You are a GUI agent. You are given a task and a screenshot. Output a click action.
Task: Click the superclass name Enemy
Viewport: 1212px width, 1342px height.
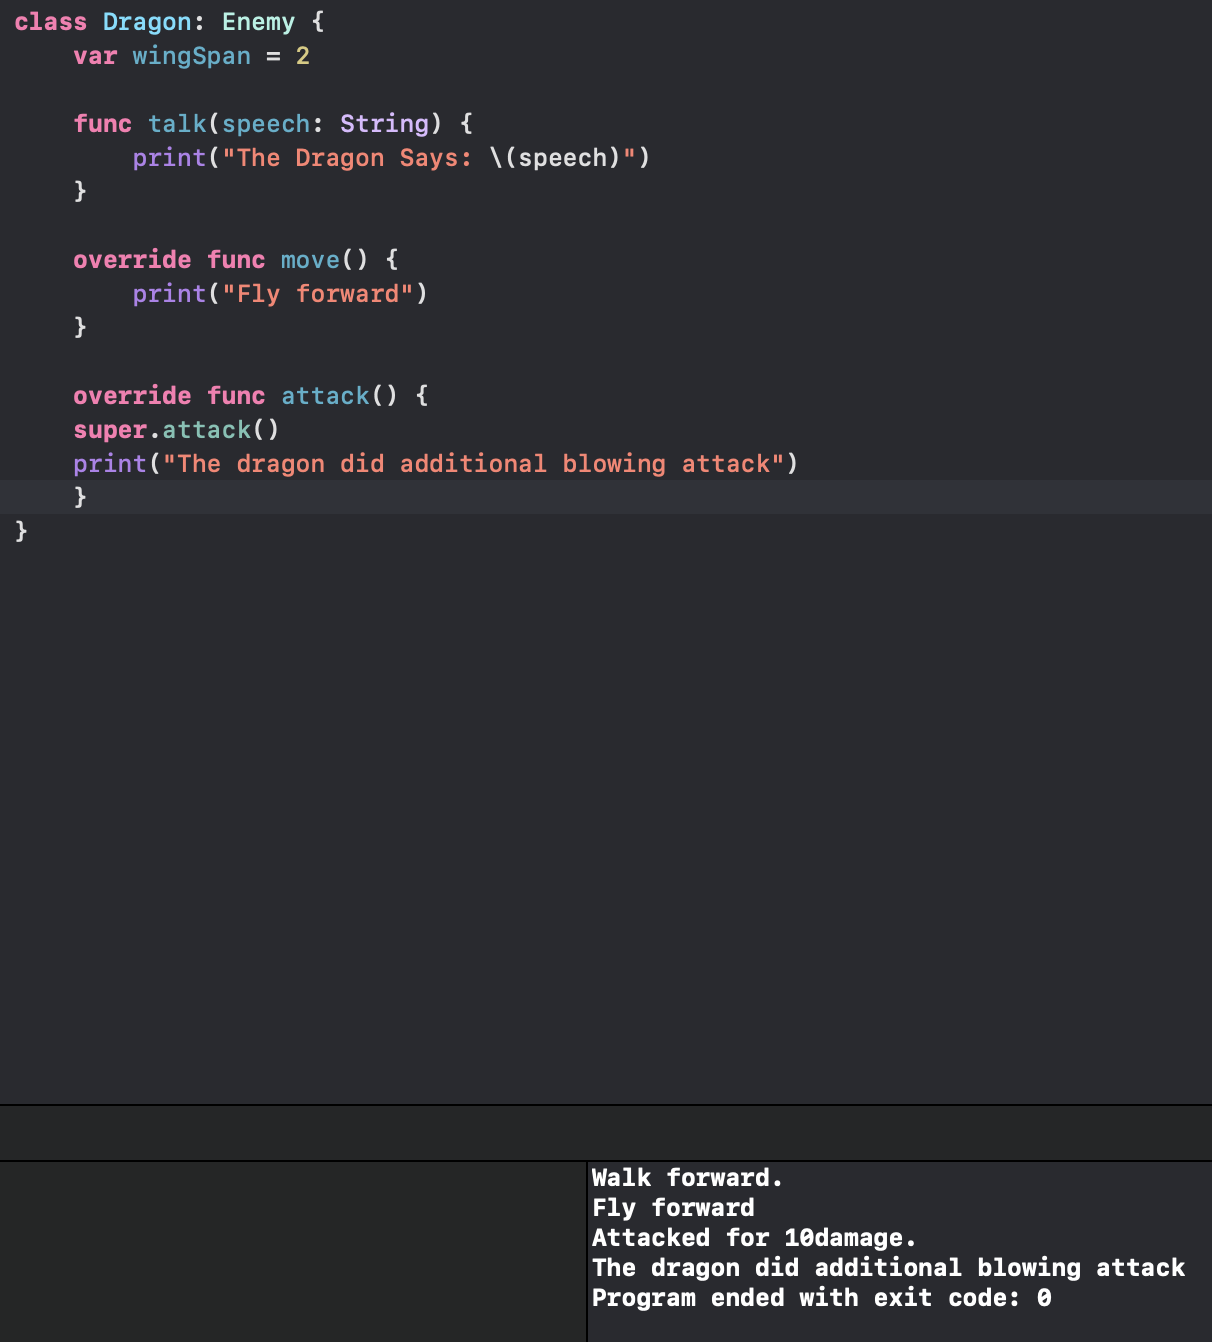click(258, 22)
